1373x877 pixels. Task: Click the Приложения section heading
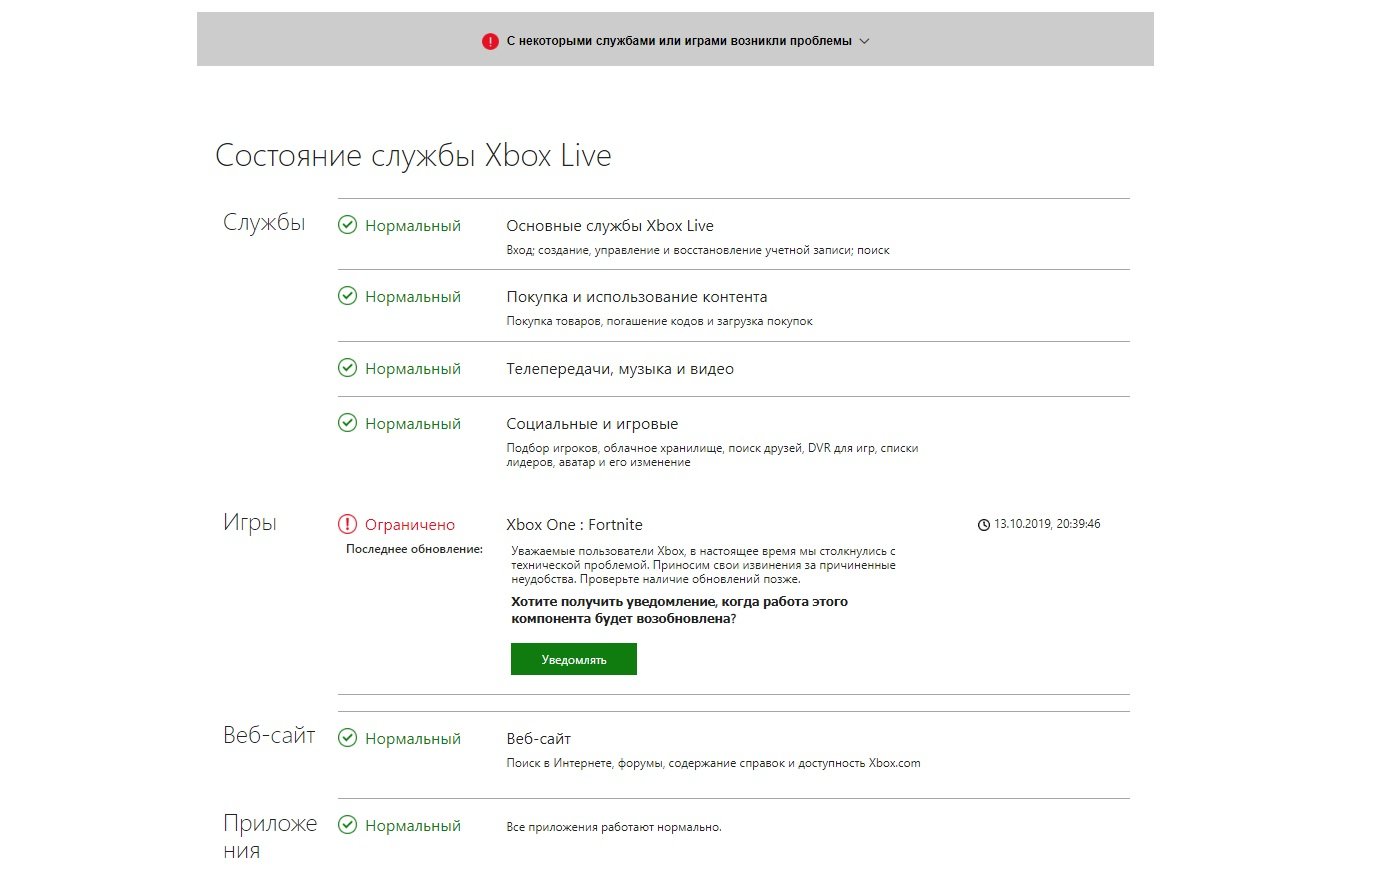coord(270,837)
